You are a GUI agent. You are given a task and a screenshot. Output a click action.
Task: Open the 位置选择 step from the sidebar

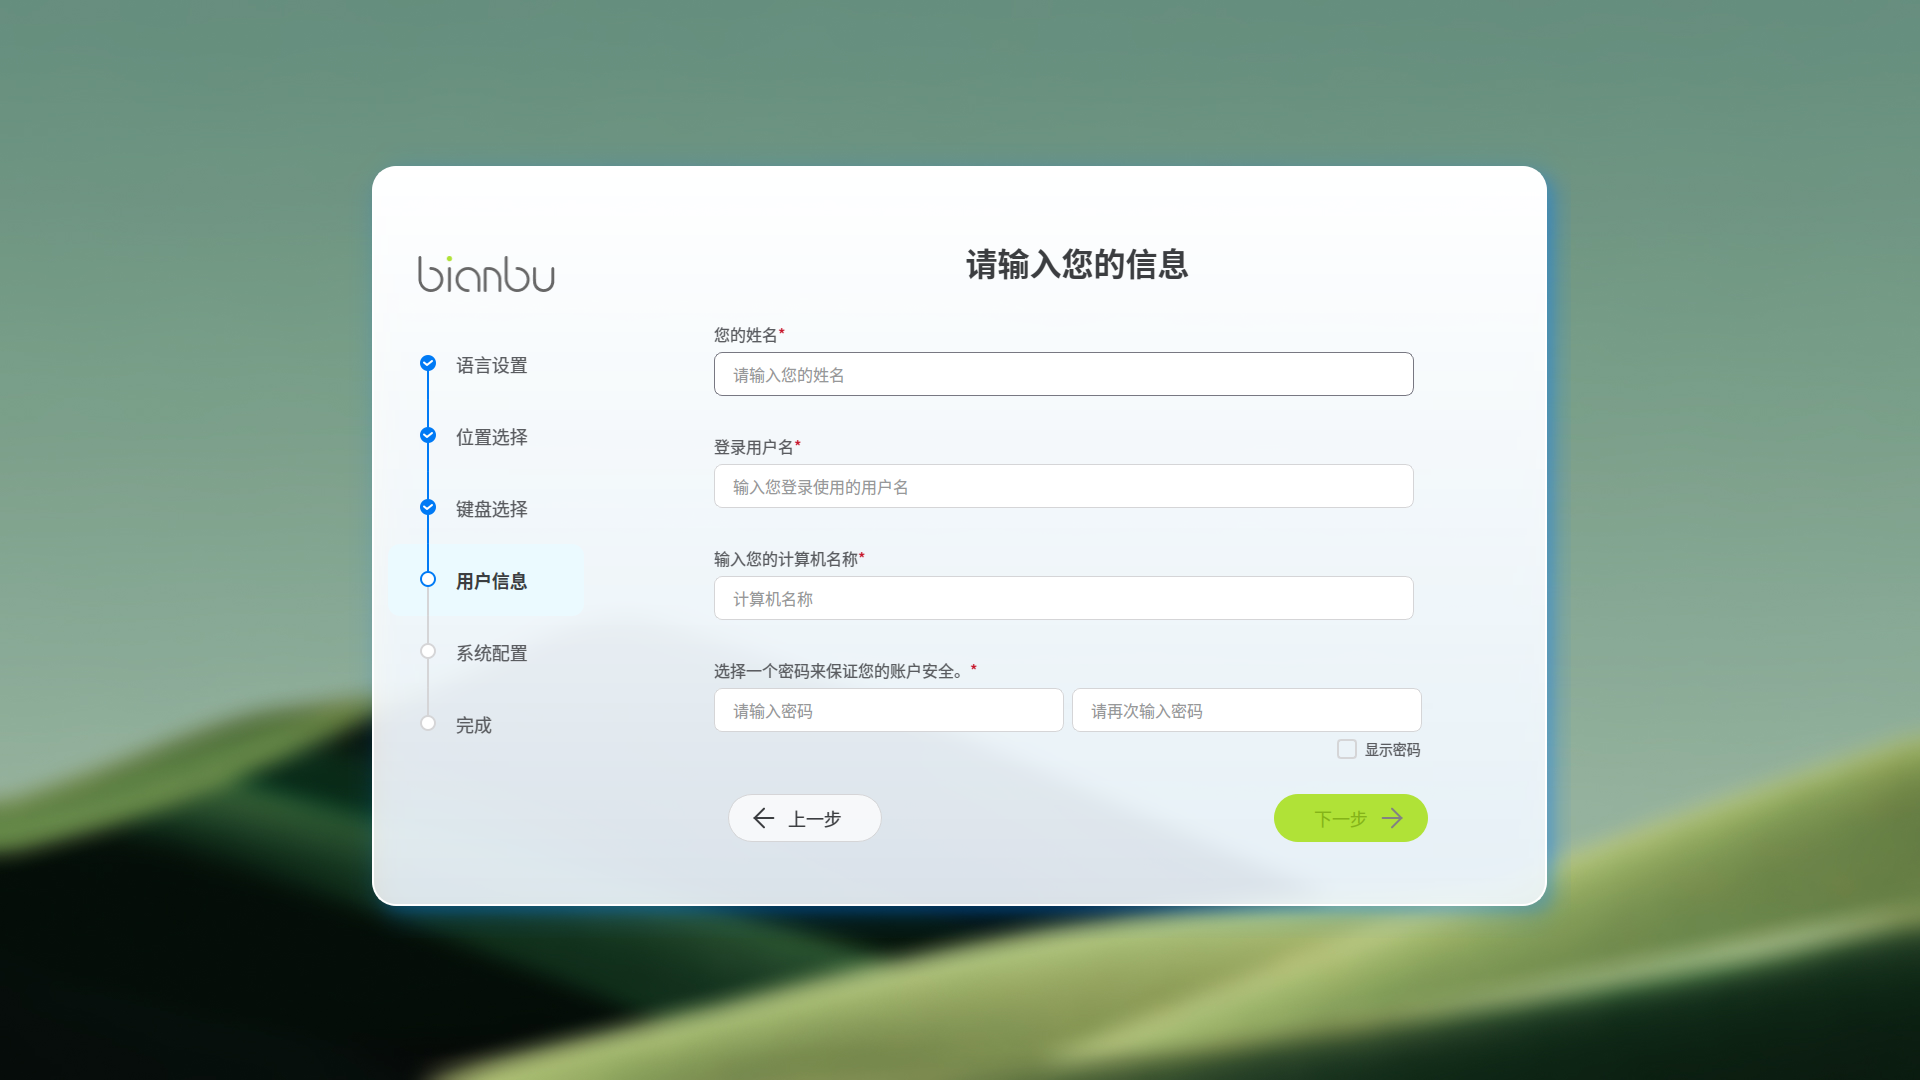pos(490,437)
